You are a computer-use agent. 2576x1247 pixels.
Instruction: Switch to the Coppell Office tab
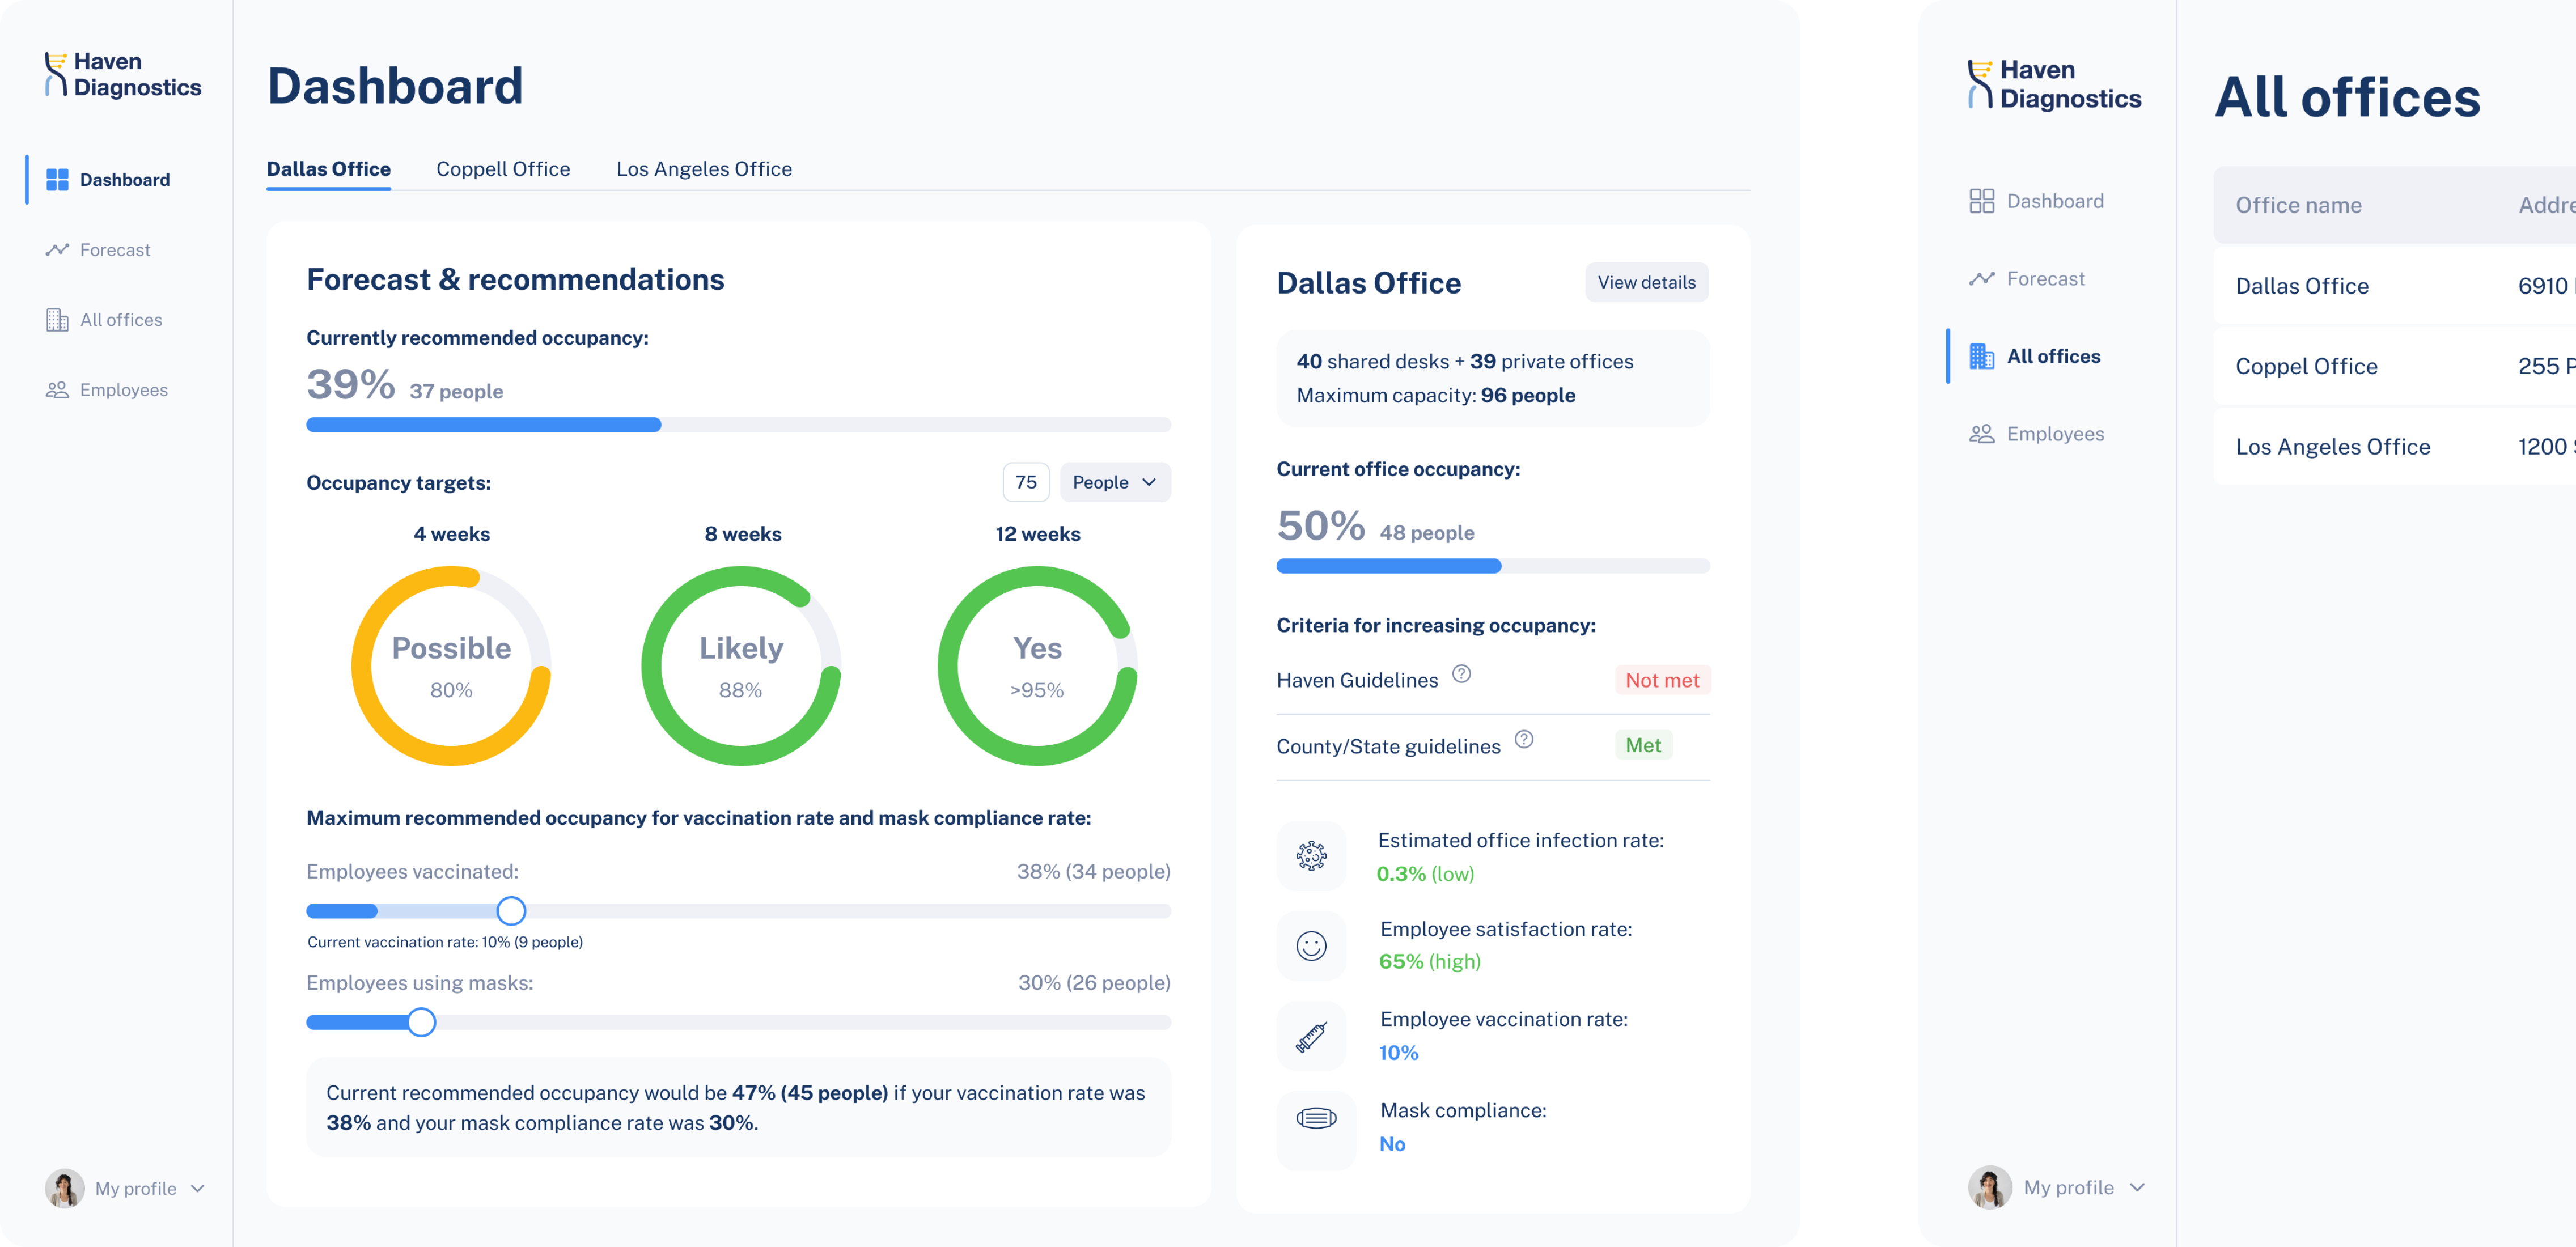503,169
